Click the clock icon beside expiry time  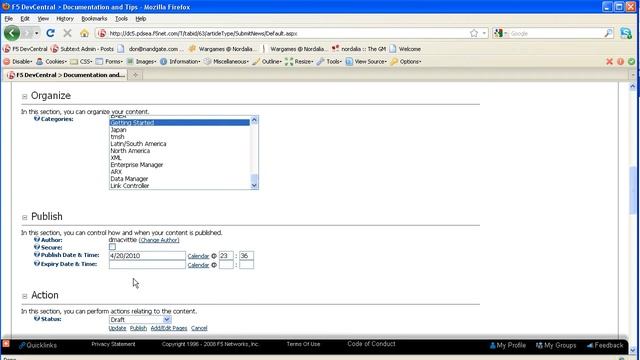click(214, 265)
